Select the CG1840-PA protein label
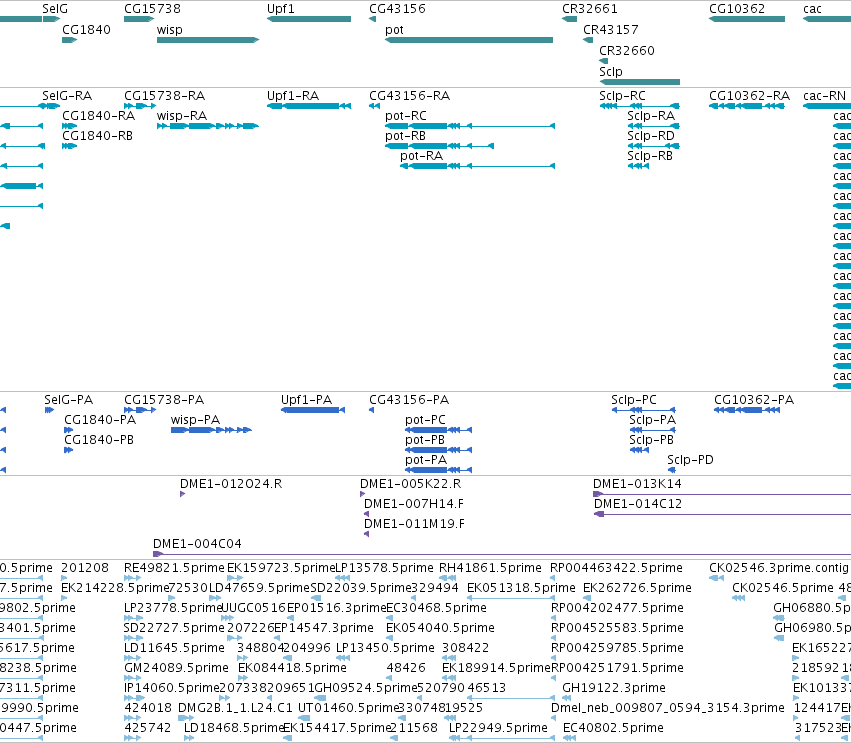The image size is (851, 743). click(x=100, y=420)
